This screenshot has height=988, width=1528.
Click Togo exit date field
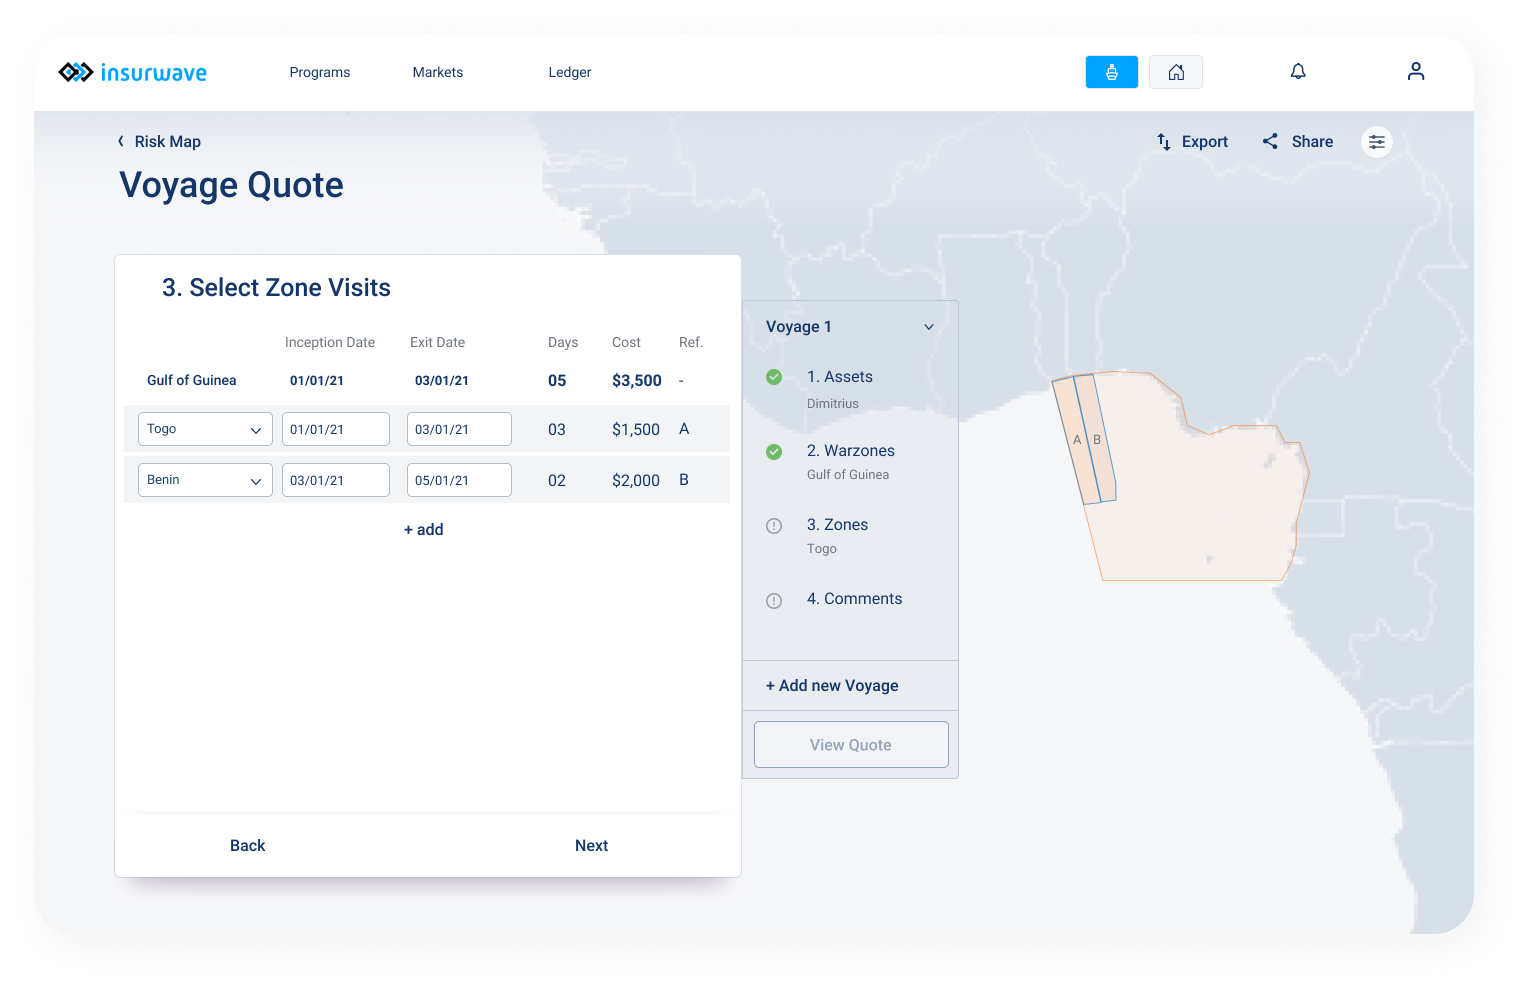point(459,429)
